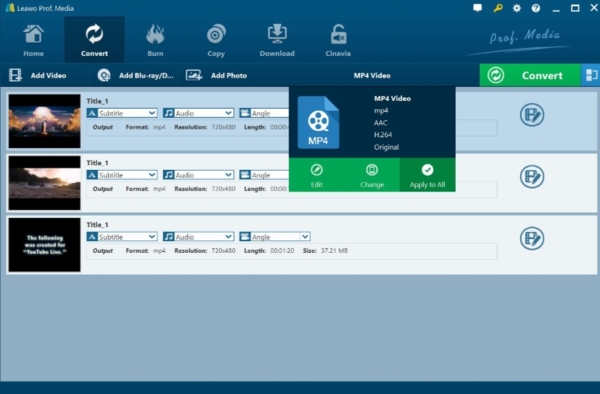Click the 00:01:20 length value
Image resolution: width=600 pixels, height=394 pixels.
(x=282, y=251)
